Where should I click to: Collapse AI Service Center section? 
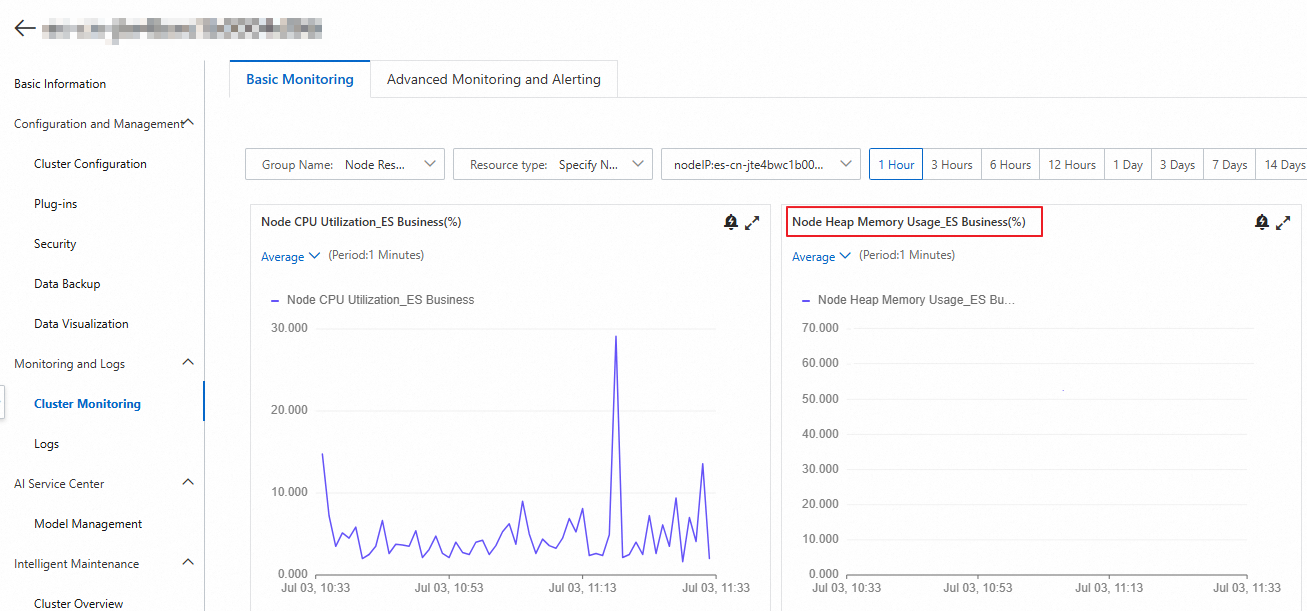click(188, 483)
